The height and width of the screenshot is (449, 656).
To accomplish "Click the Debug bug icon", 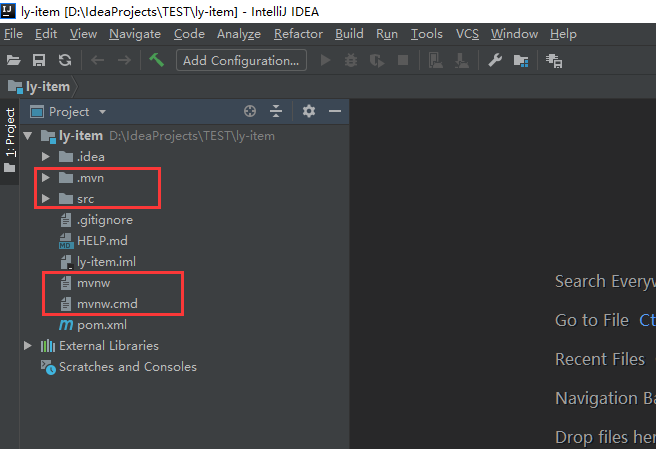I will pos(351,61).
